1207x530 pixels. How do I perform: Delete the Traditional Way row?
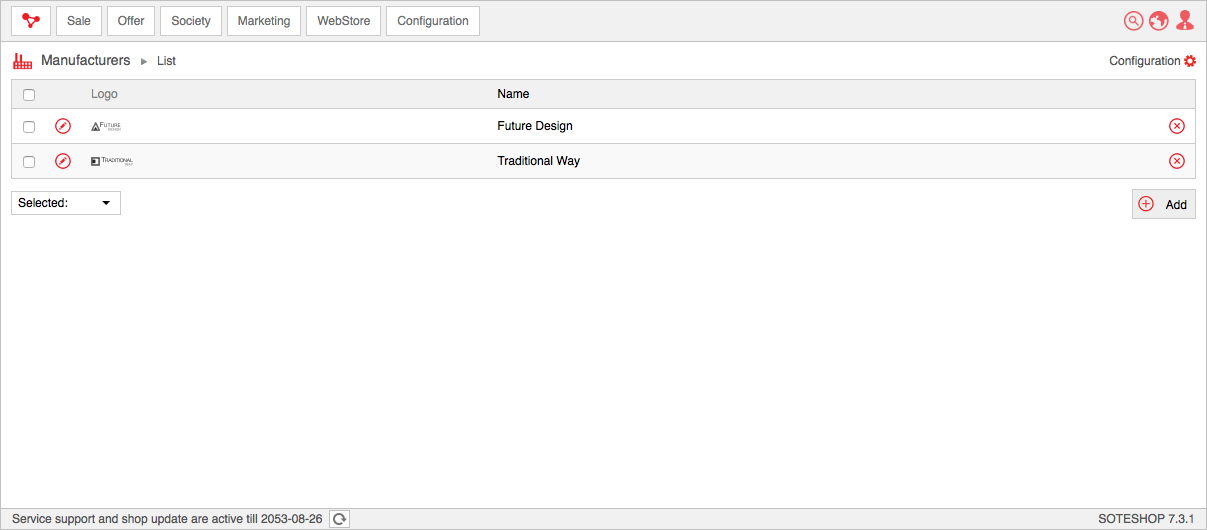1177,161
